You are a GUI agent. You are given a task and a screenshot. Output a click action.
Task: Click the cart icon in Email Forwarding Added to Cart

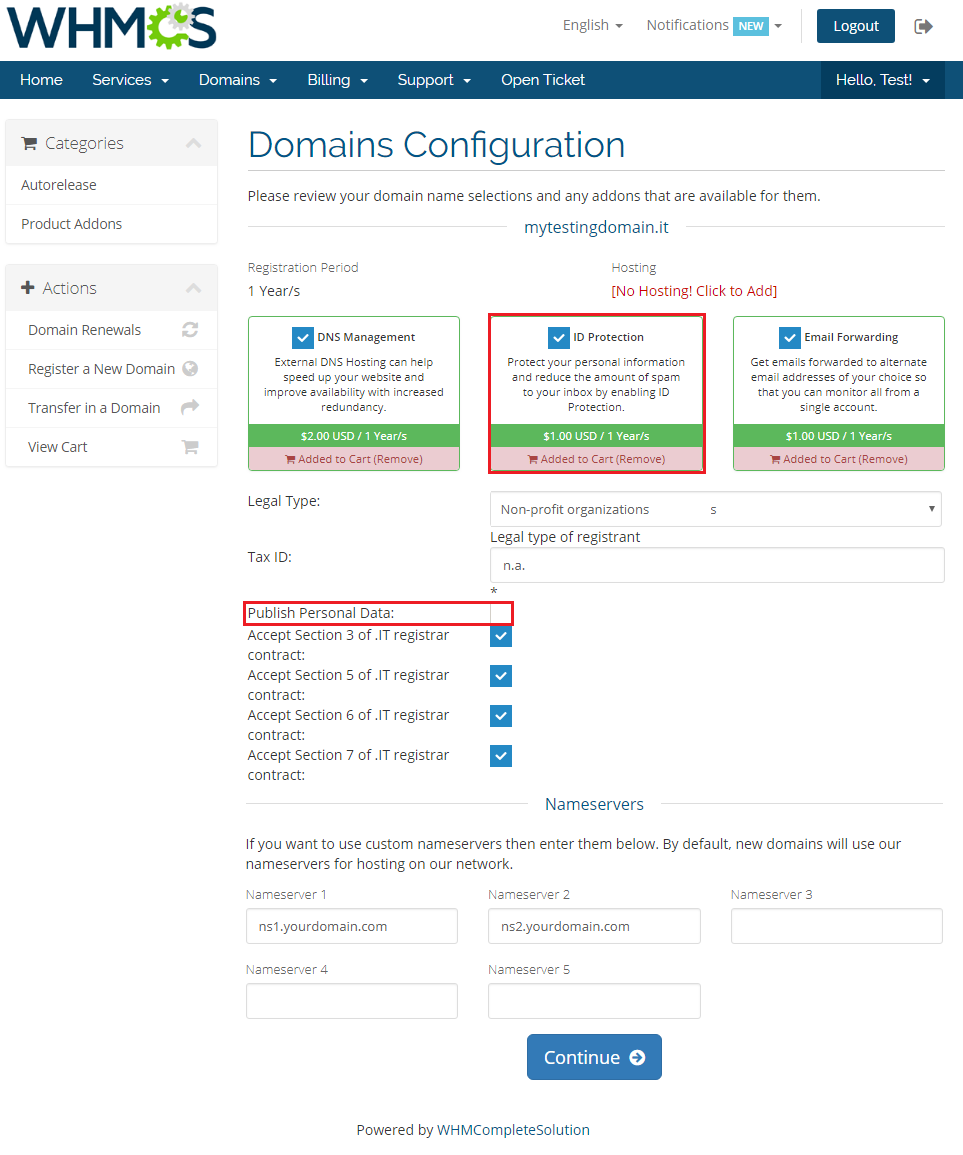[775, 460]
